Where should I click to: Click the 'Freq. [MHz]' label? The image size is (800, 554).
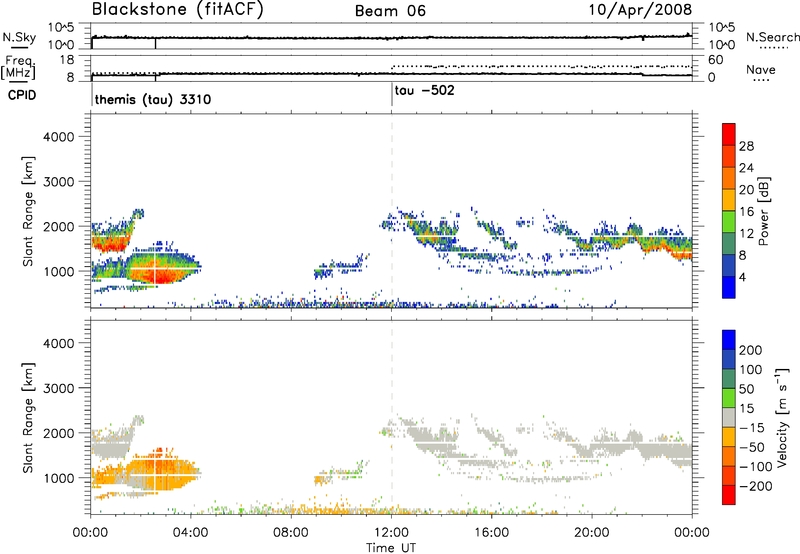point(18,67)
